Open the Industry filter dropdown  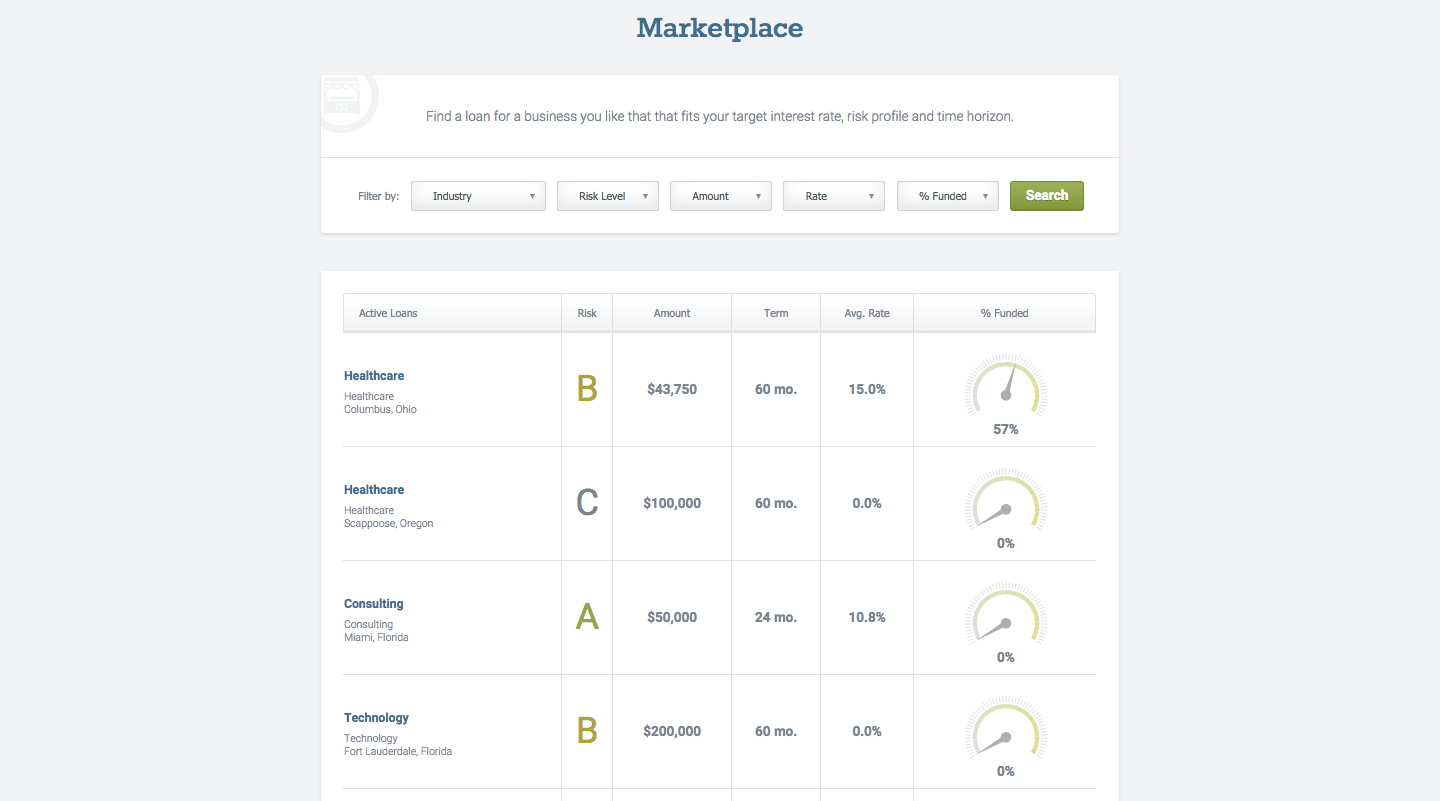pos(478,196)
